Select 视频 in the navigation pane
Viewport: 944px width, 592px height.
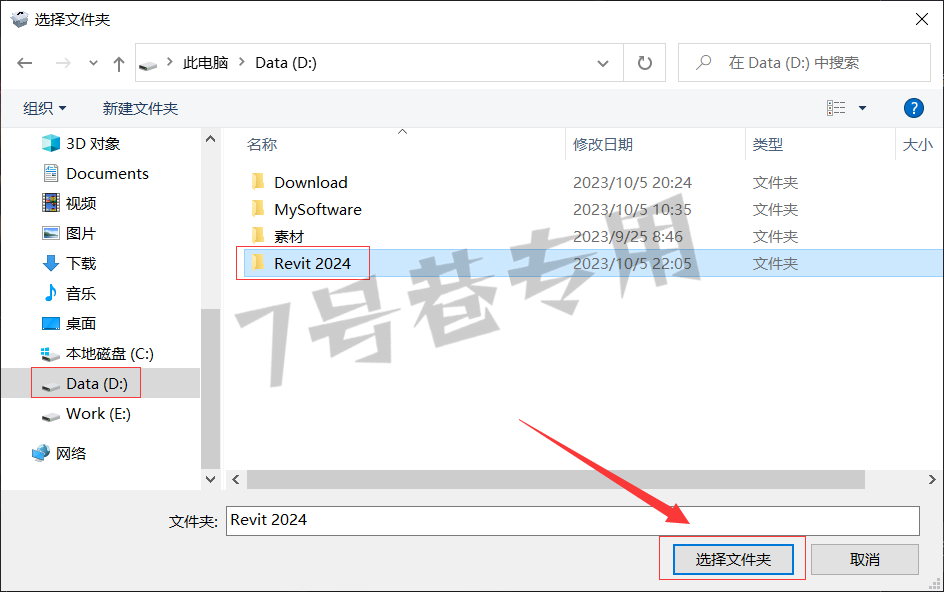point(81,204)
